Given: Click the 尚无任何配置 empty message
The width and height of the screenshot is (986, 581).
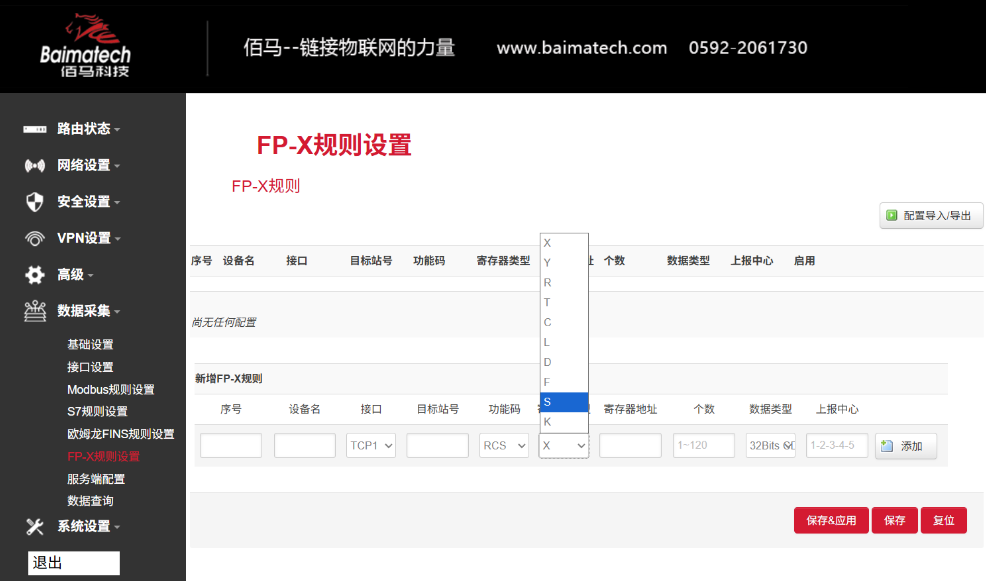Looking at the screenshot, I should [x=224, y=323].
